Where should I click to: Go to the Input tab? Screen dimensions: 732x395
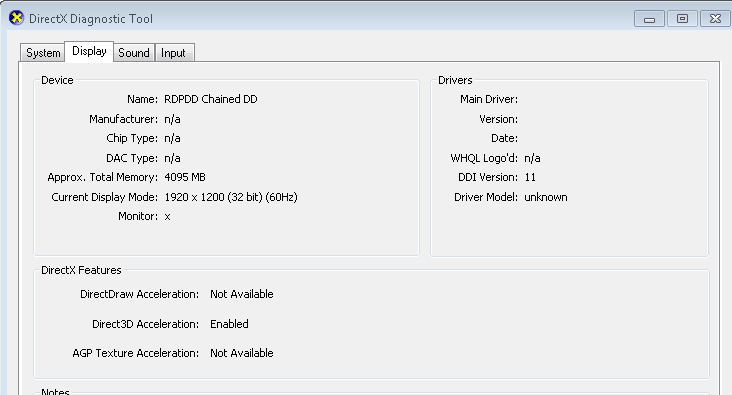pyautogui.click(x=174, y=53)
